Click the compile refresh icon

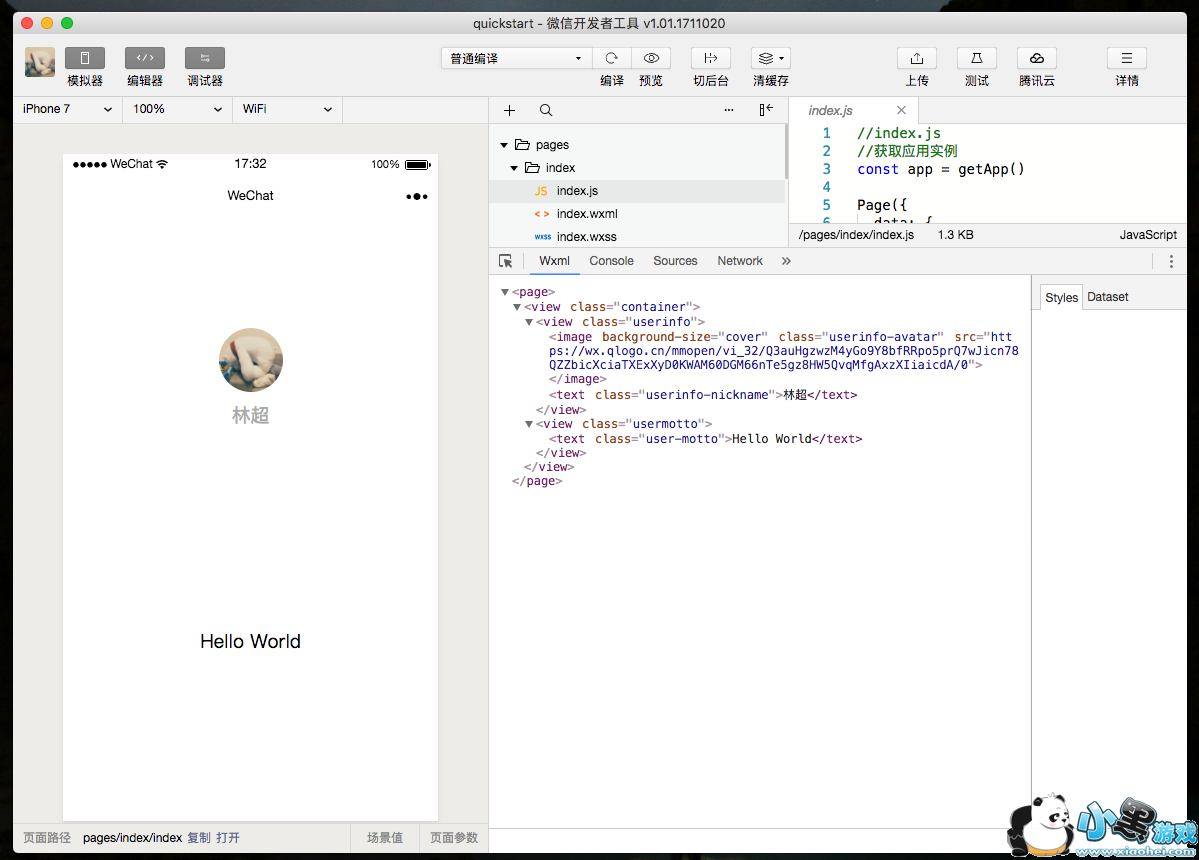pos(612,58)
